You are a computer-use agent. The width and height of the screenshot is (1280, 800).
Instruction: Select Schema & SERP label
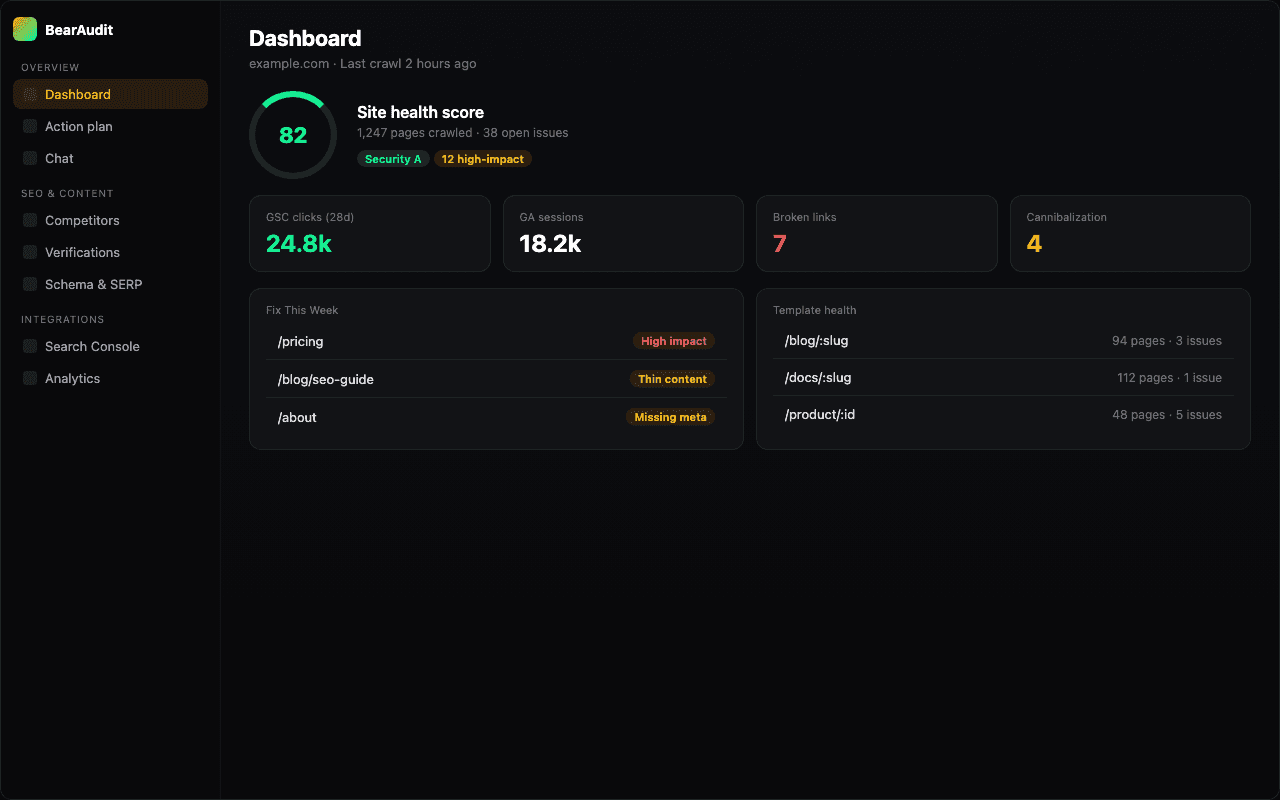[x=94, y=284]
